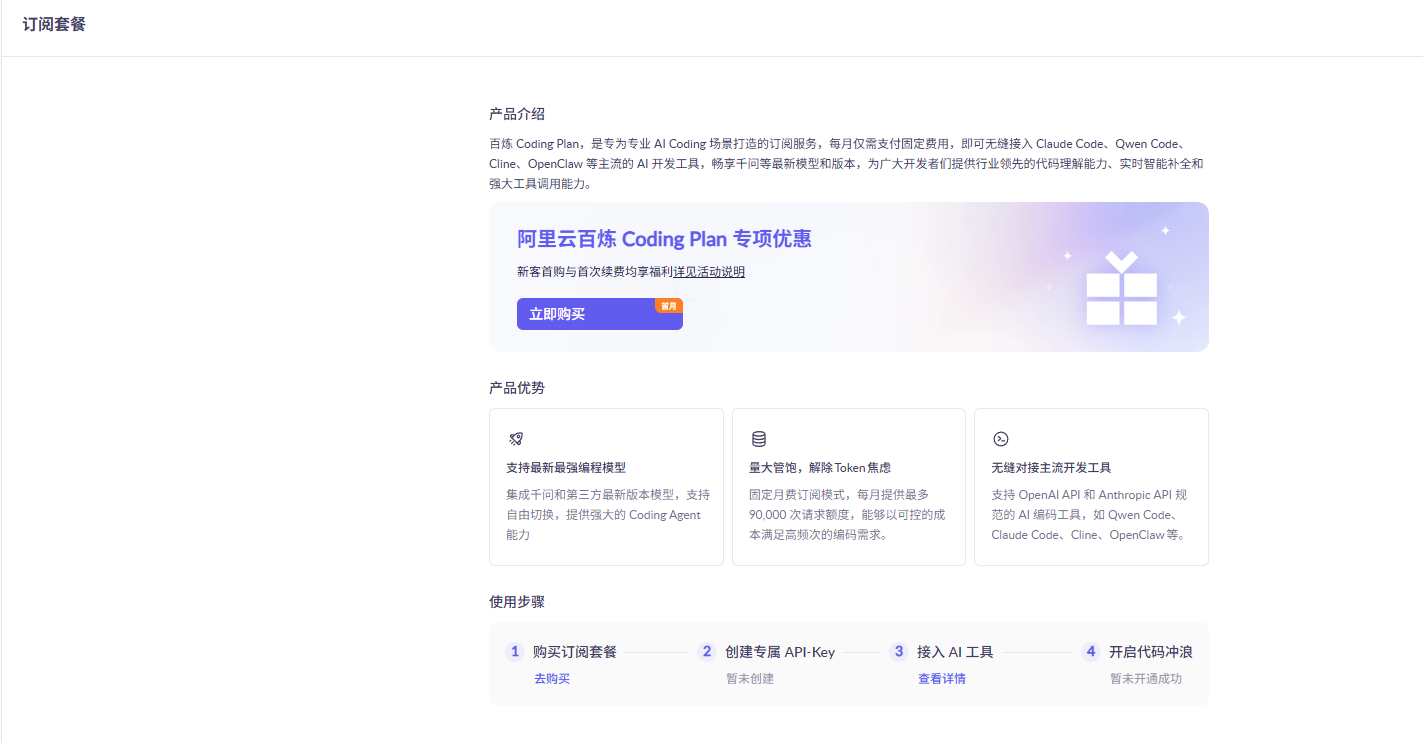
Task: Select the step 3 number badge
Action: click(x=899, y=652)
